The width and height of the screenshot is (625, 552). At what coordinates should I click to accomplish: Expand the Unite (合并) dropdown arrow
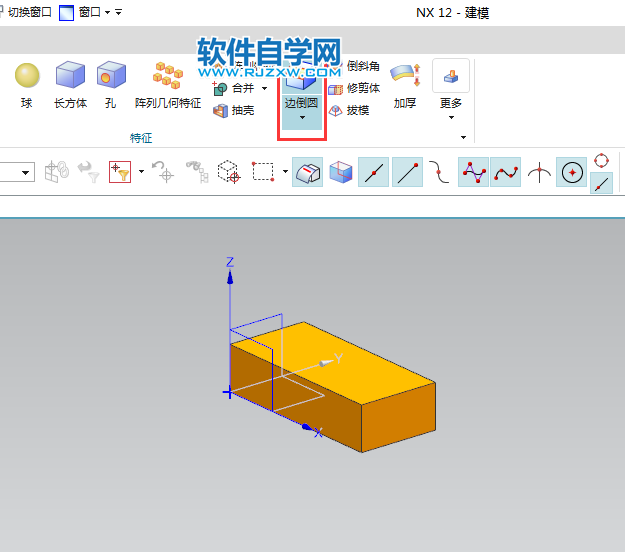[x=264, y=88]
